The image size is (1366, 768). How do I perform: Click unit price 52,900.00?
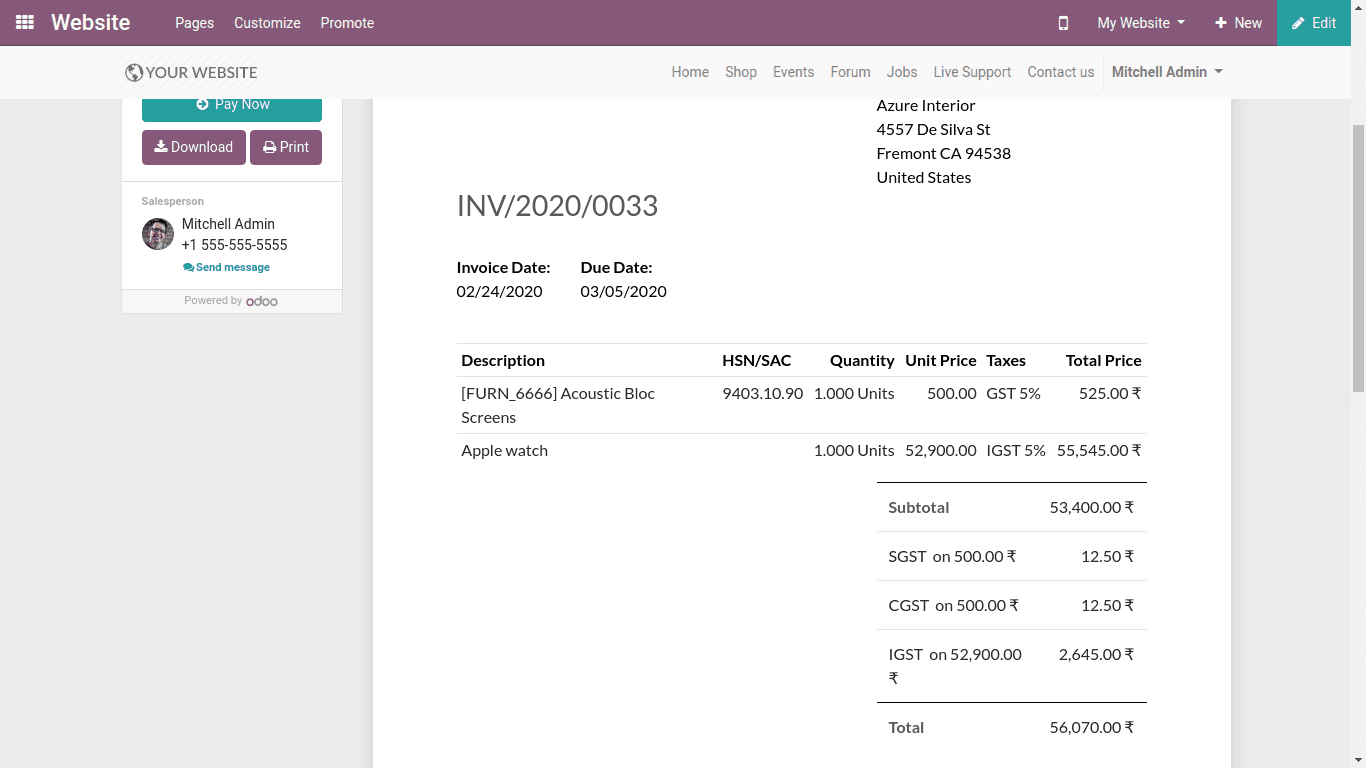[940, 450]
